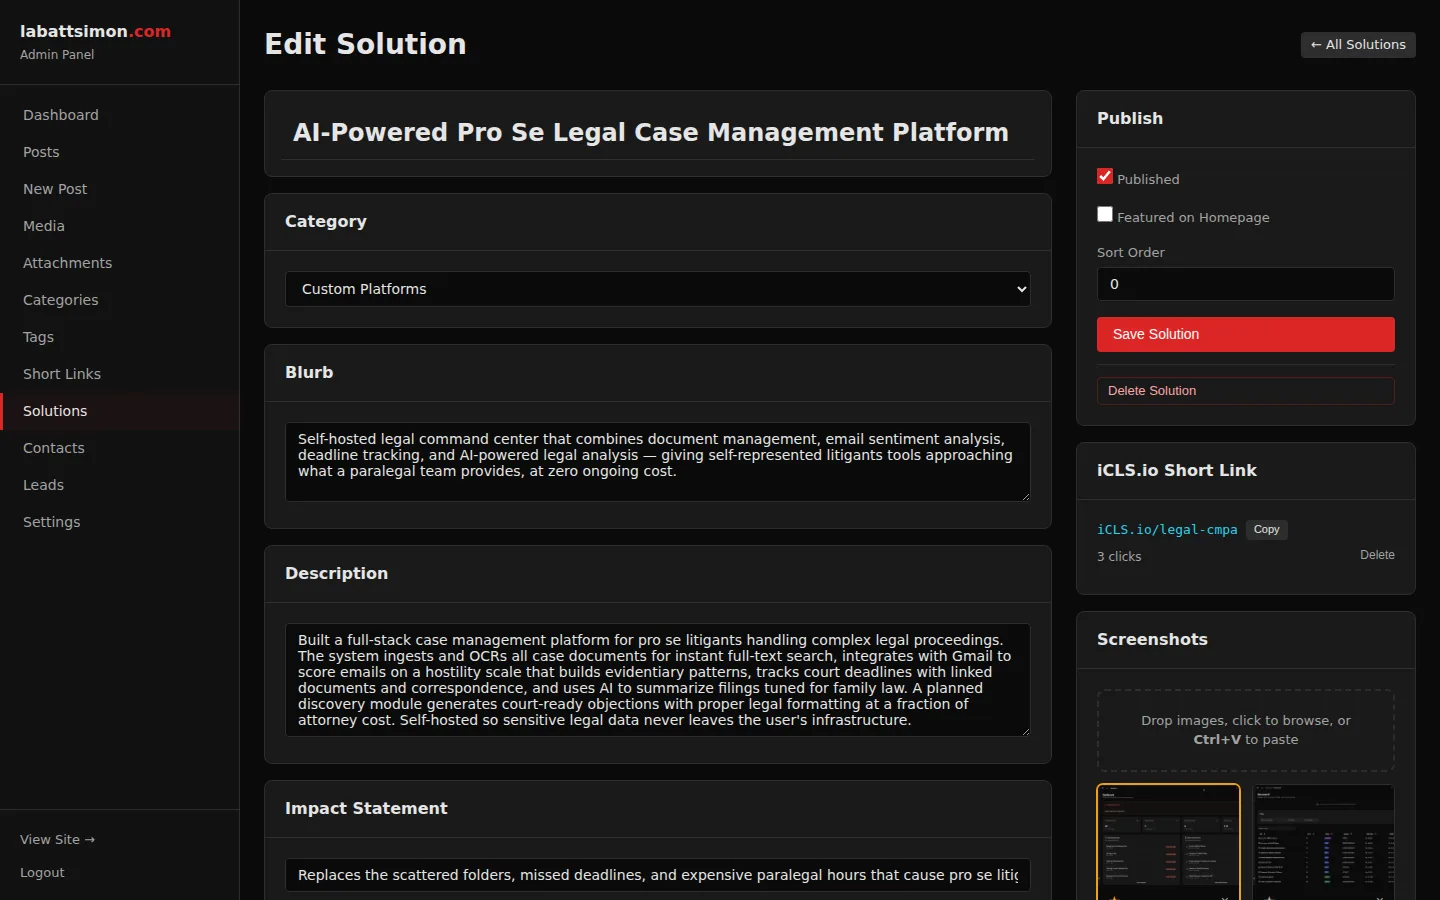This screenshot has height=900, width=1440.
Task: Click Save Solution
Action: pos(1245,334)
